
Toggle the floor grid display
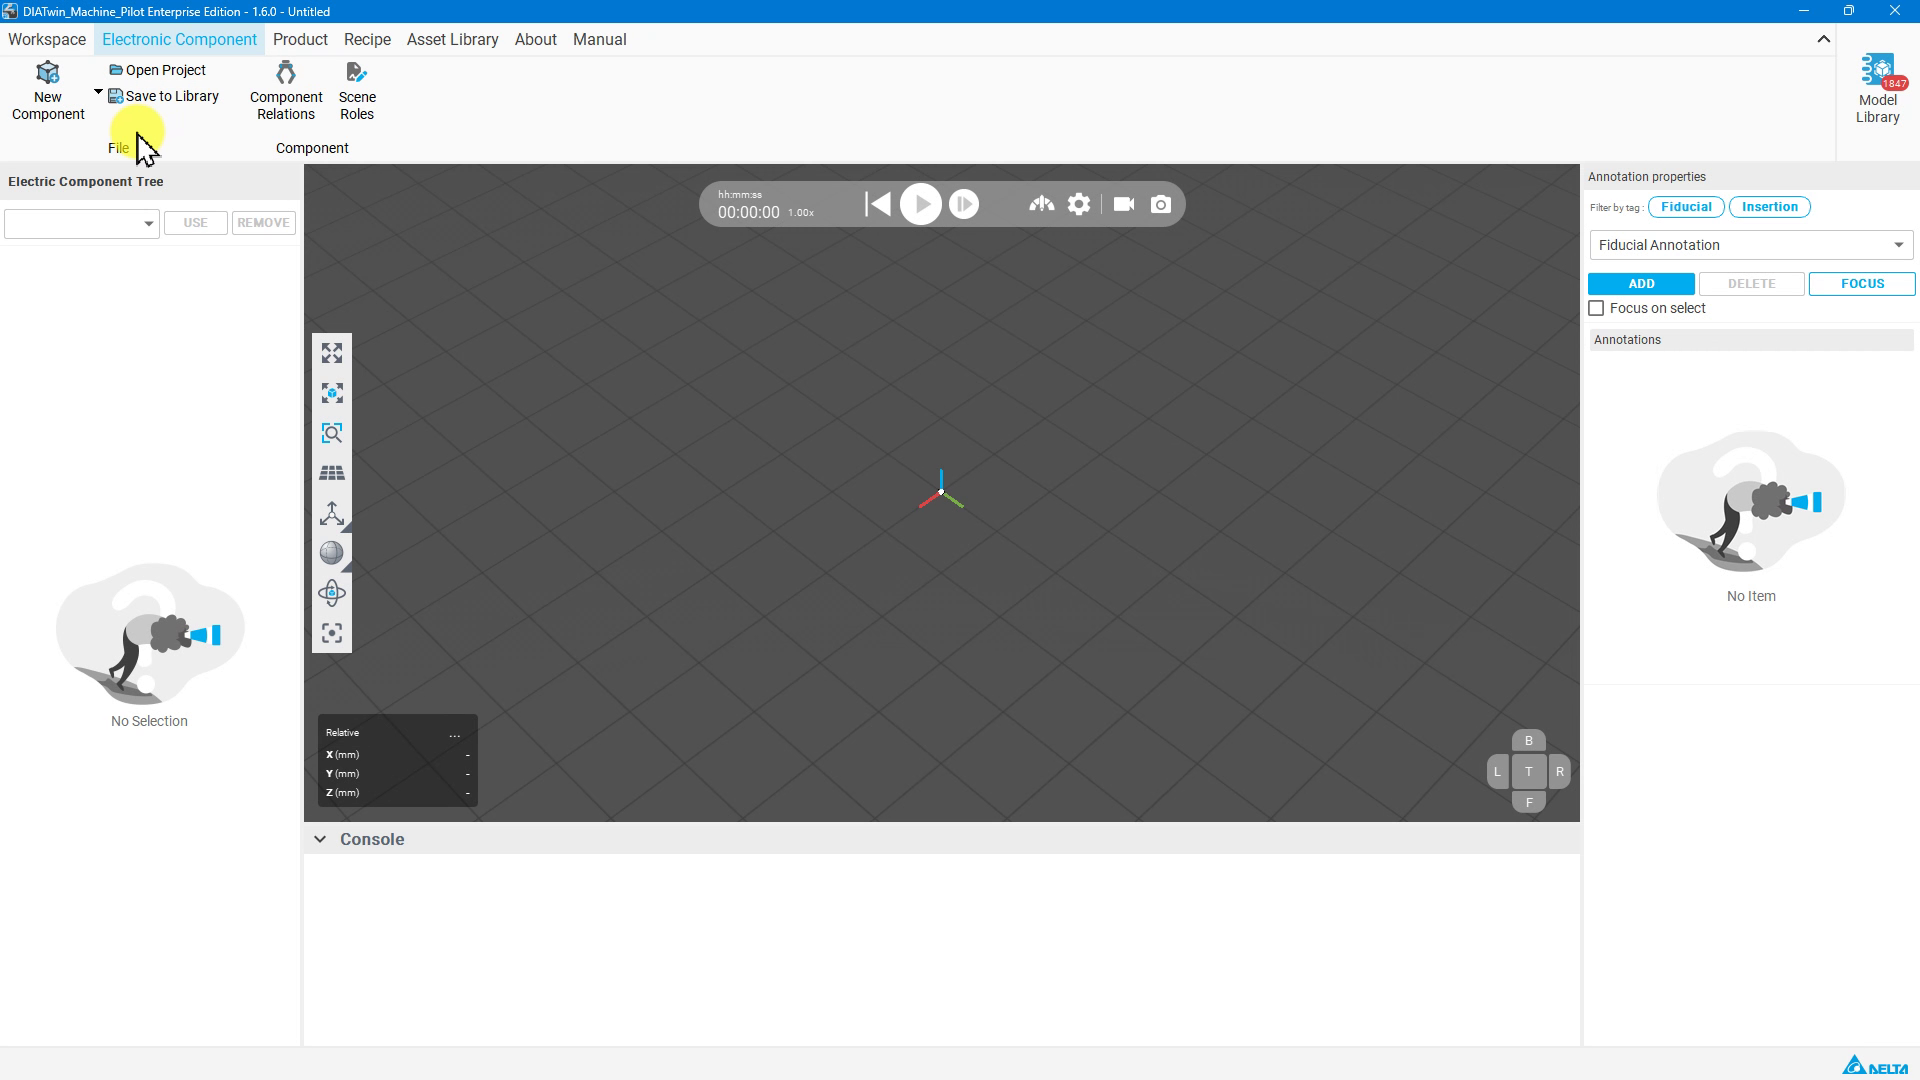(x=332, y=473)
